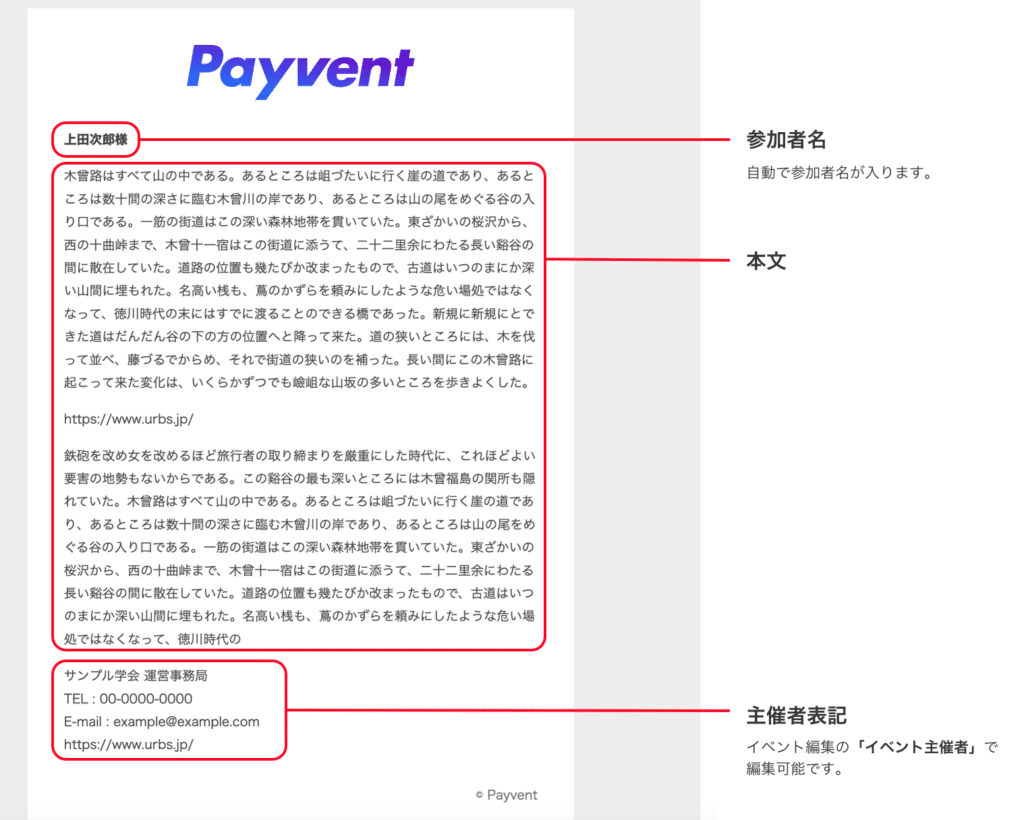The height and width of the screenshot is (820, 1024).
Task: Click the 編集可能です。 description line
Action: (795, 769)
